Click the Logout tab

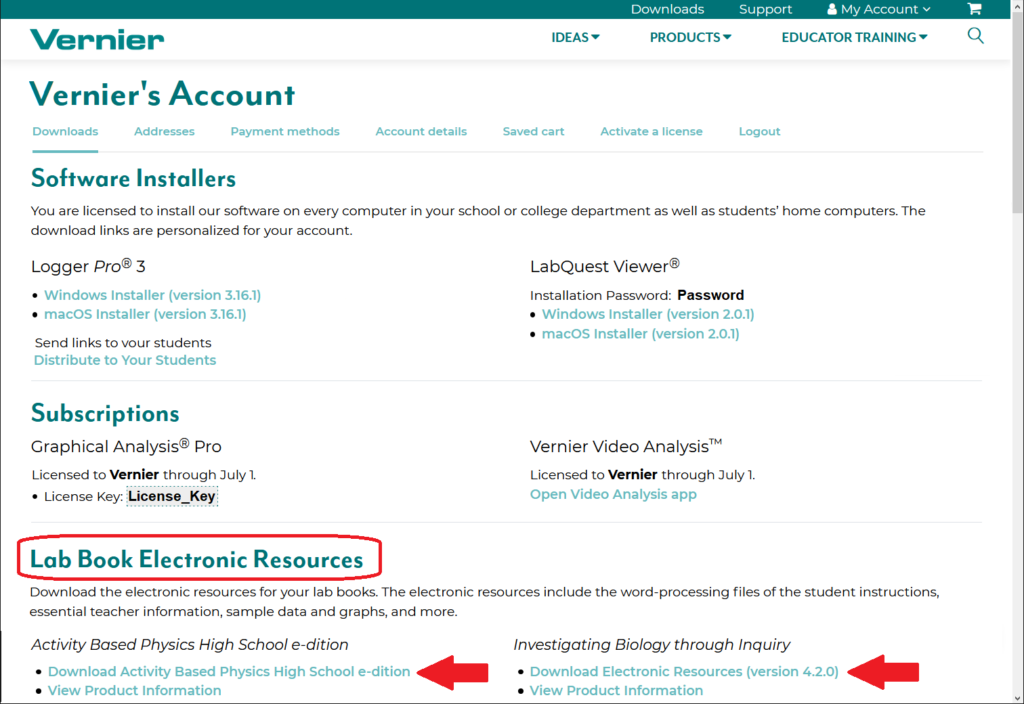[x=759, y=131]
